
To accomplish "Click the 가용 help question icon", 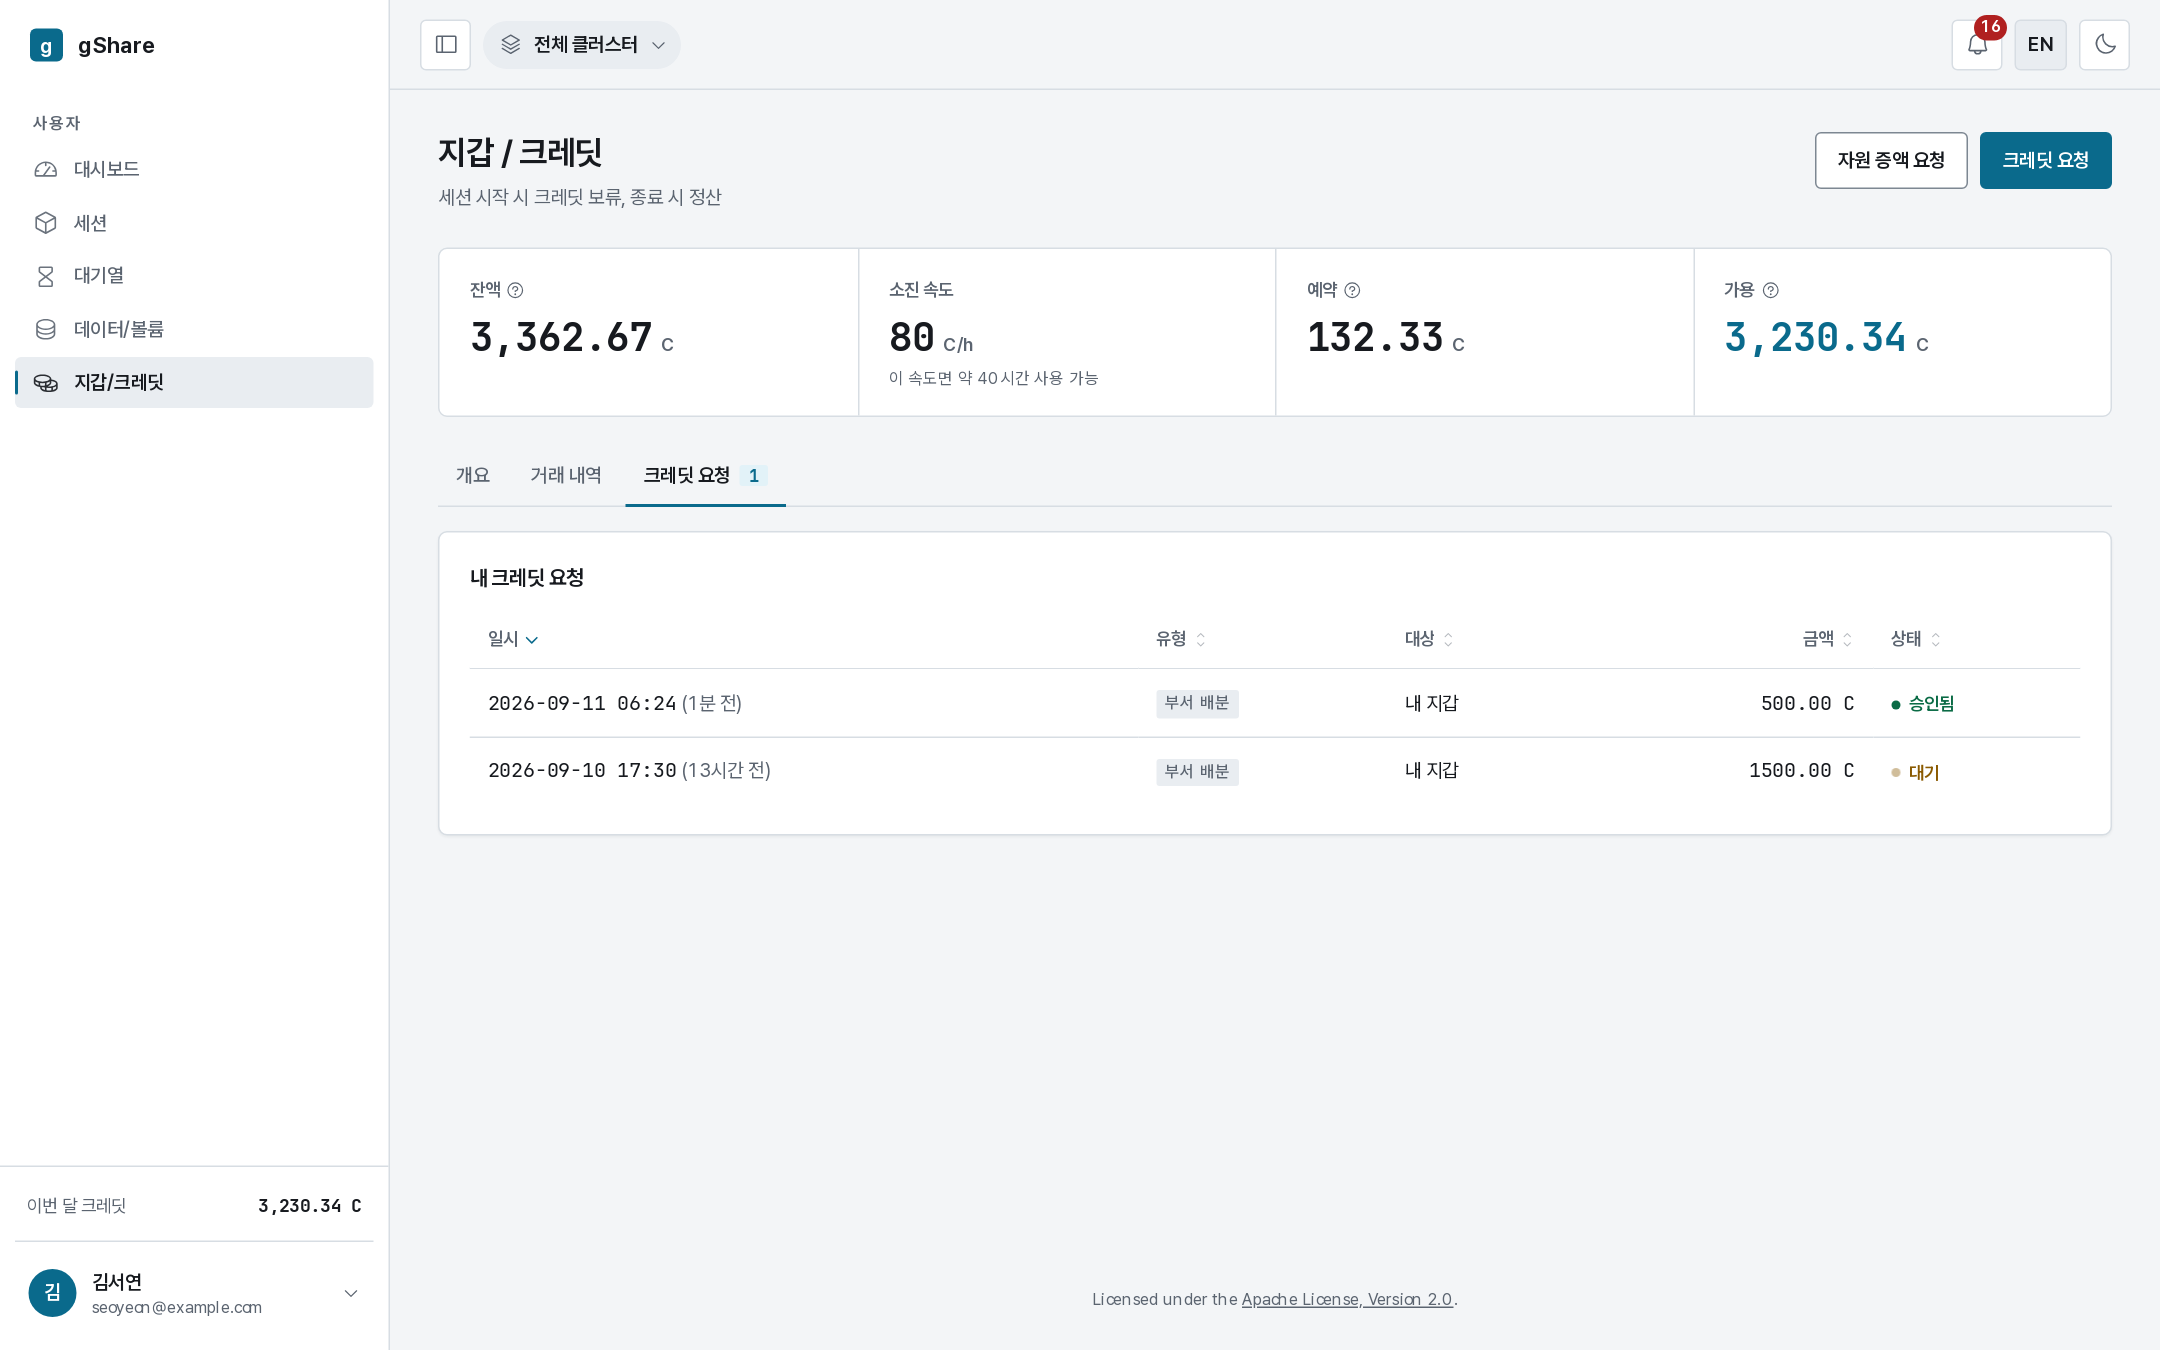I will (1770, 290).
